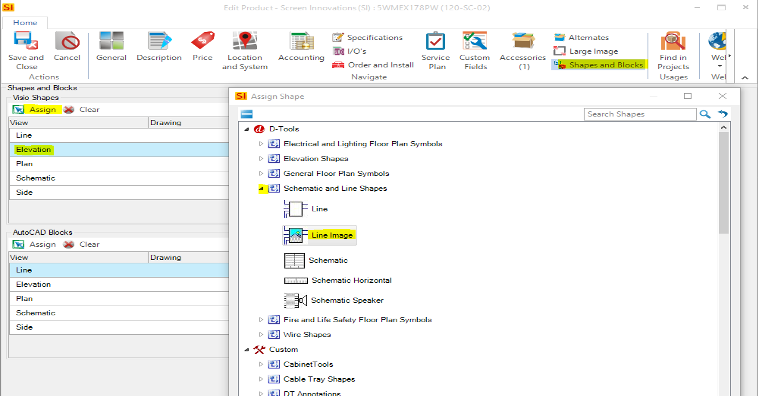Click the search magnifier icon

pos(705,114)
